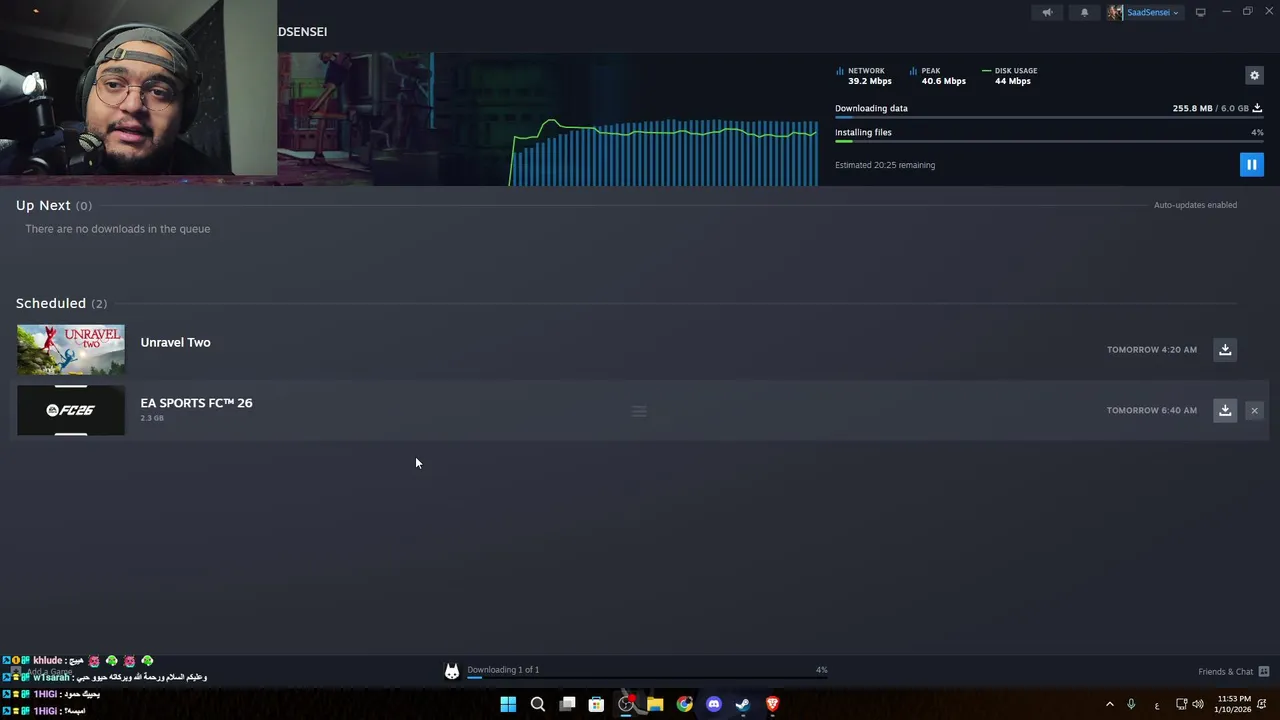
Task: Open the Windows Start menu
Action: point(508,704)
